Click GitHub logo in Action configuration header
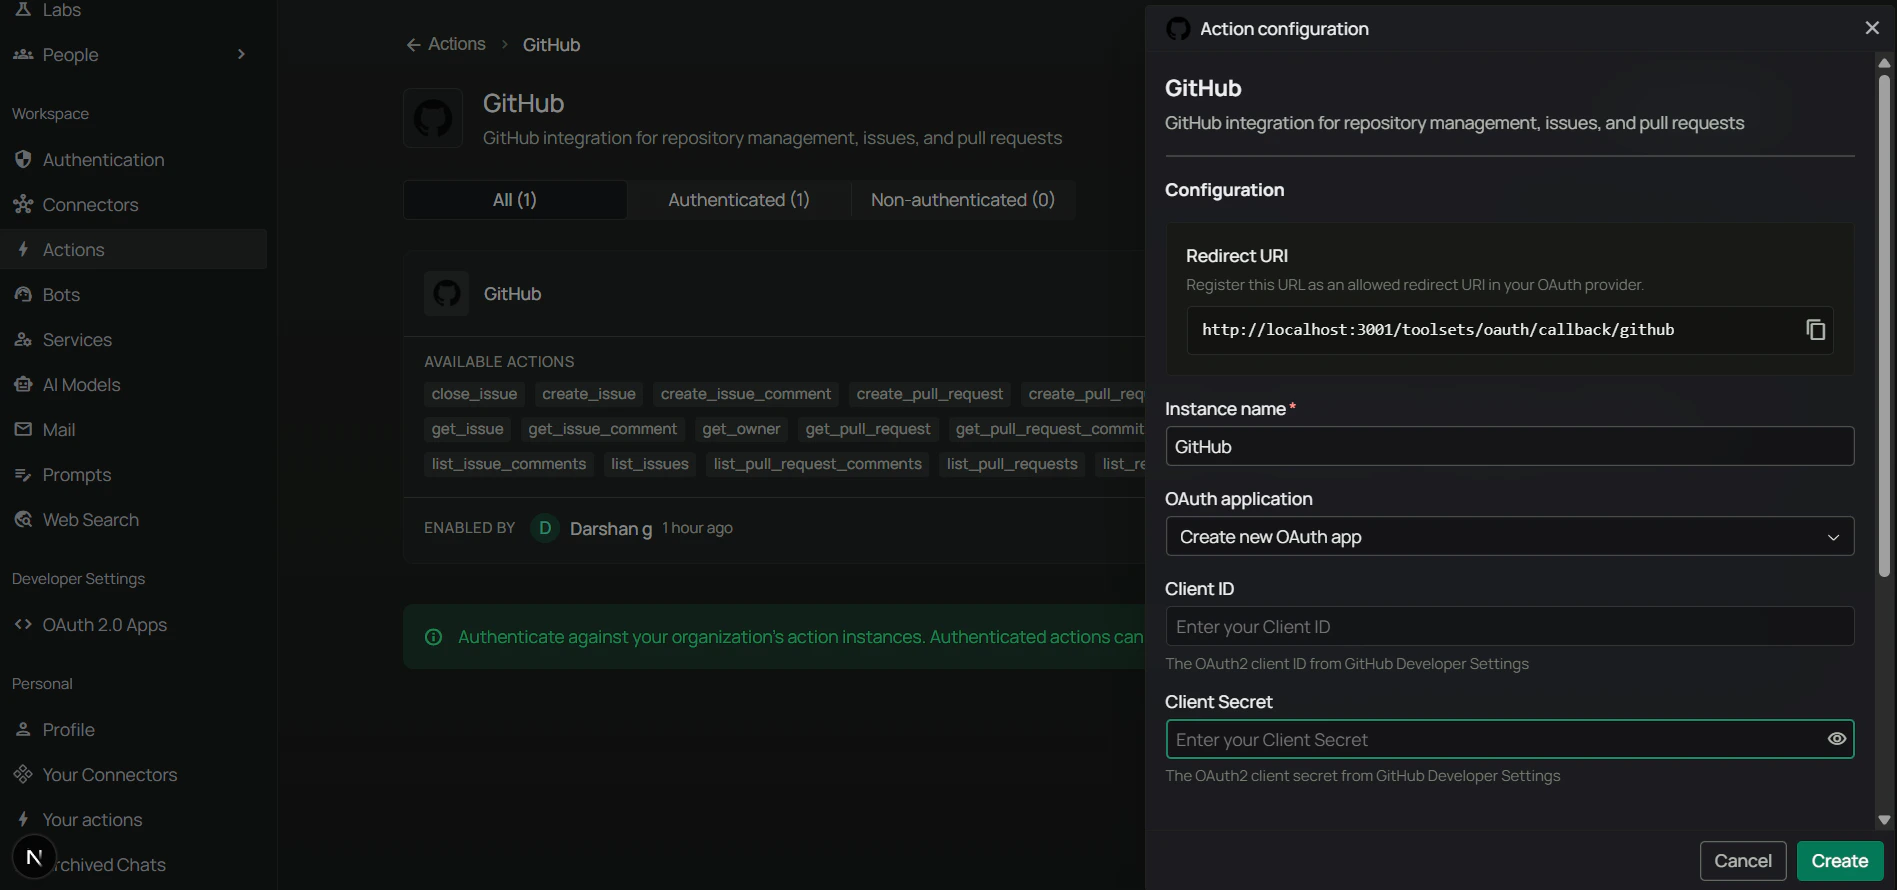This screenshot has width=1897, height=890. [1178, 29]
